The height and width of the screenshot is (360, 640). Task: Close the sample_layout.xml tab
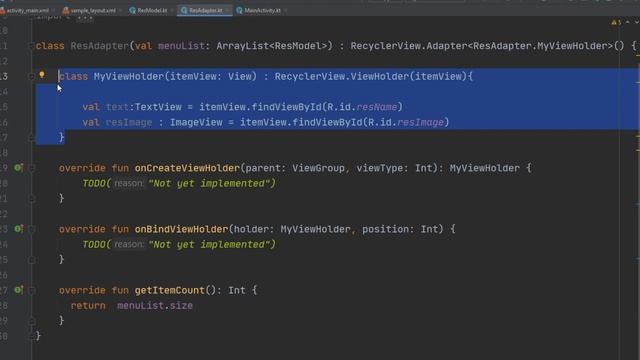pos(120,10)
